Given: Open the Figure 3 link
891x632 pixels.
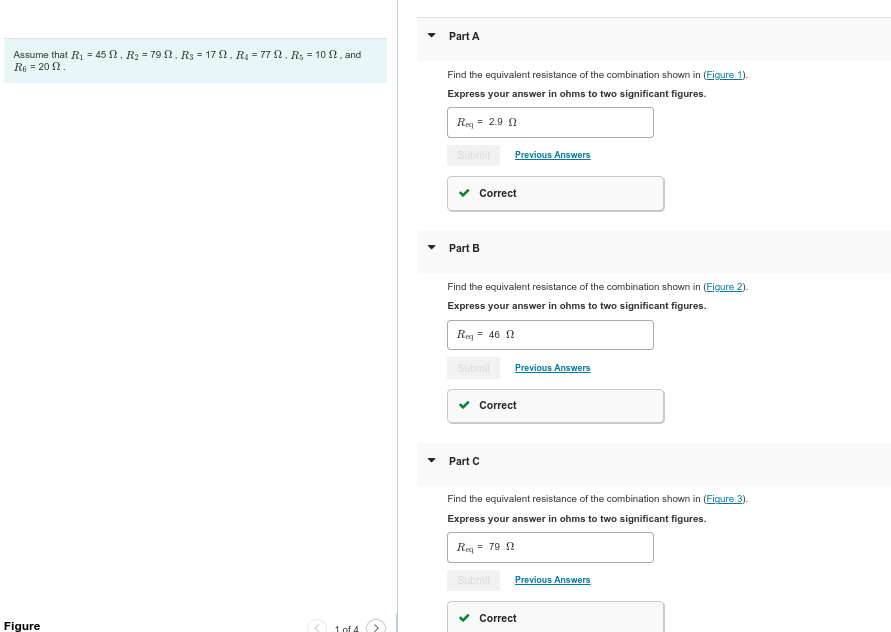Looking at the screenshot, I should [x=724, y=498].
